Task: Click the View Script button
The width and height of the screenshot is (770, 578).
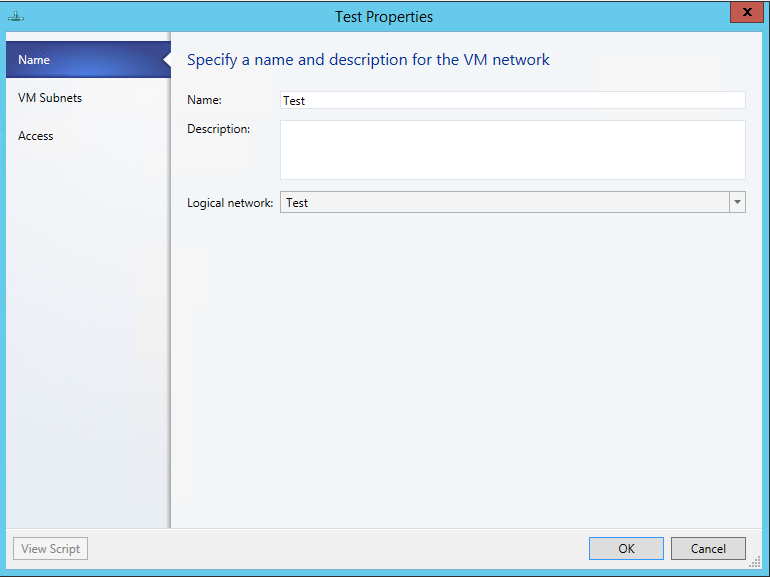Action: (51, 548)
